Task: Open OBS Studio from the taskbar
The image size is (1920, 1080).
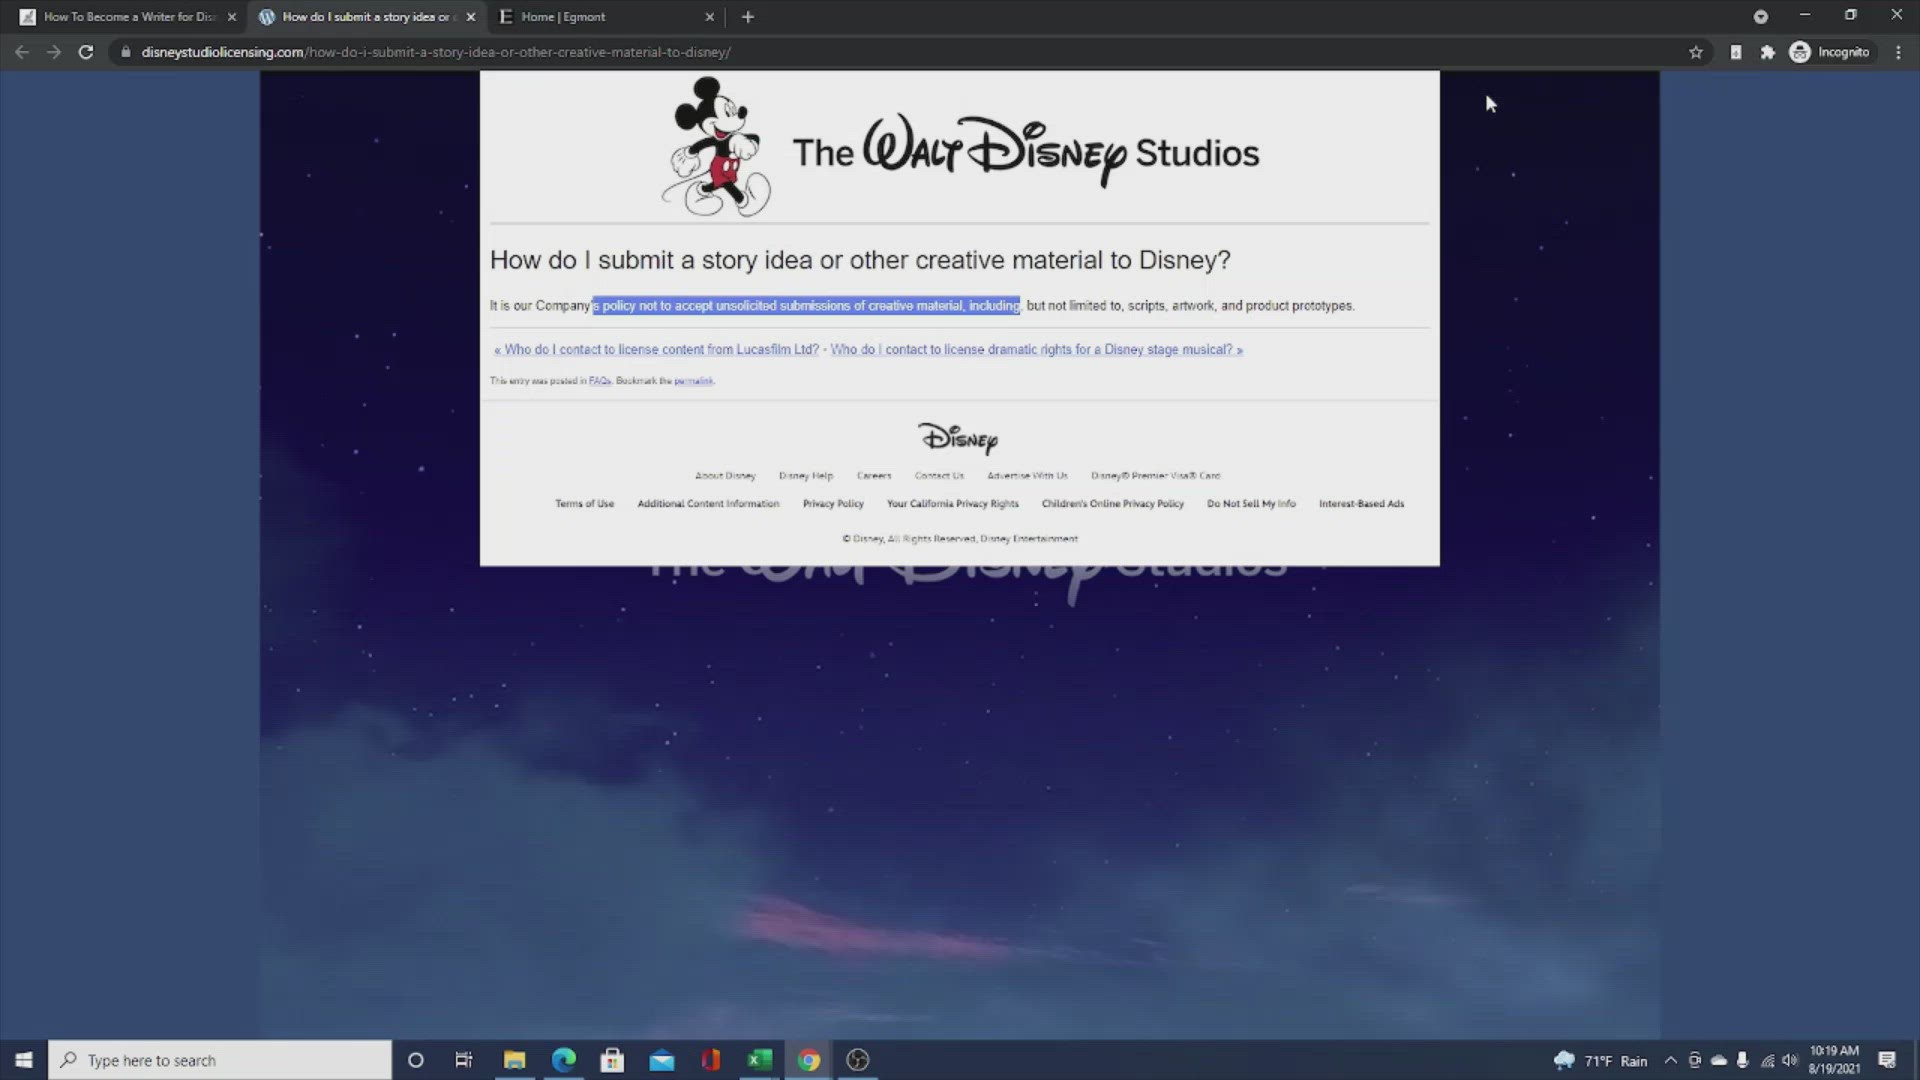Action: 858,1060
